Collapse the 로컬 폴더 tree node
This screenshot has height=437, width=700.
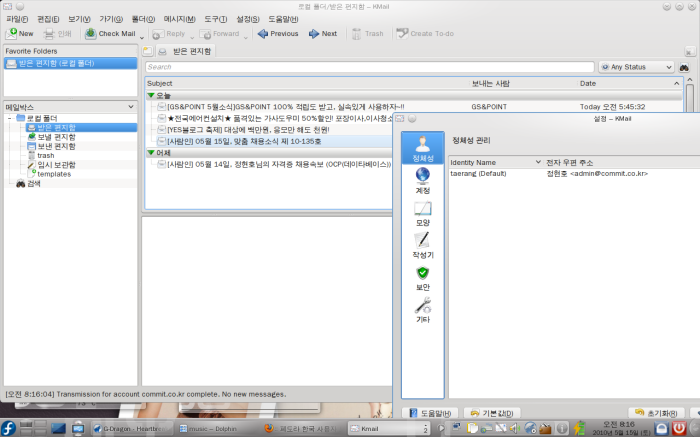(10, 118)
